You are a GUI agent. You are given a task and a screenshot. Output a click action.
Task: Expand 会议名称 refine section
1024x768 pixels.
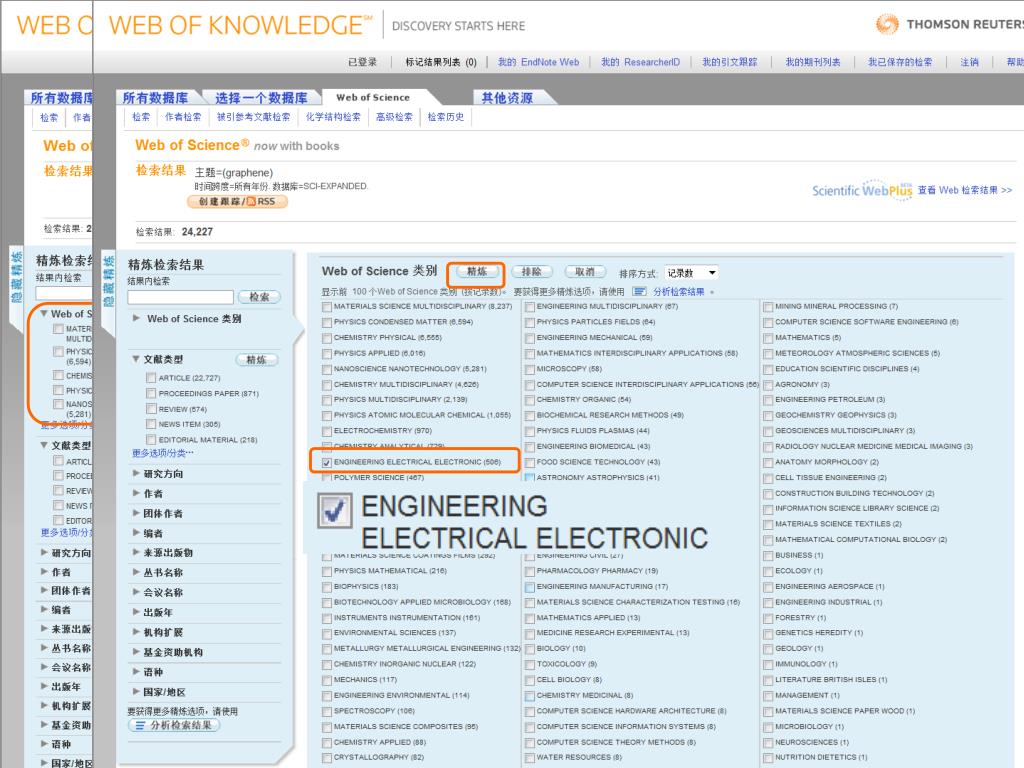click(x=136, y=592)
